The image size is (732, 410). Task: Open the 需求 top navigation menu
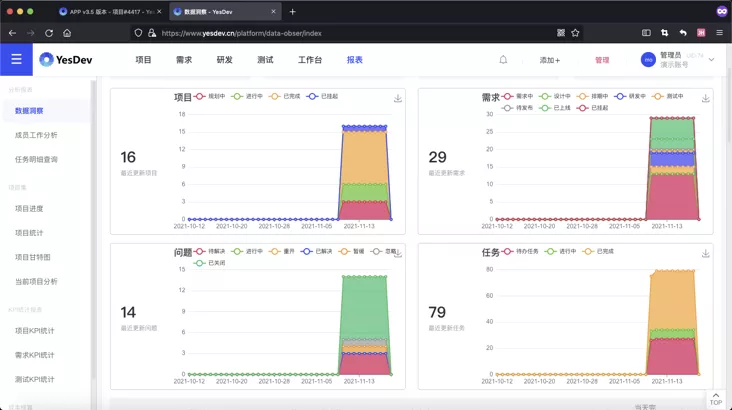[184, 60]
